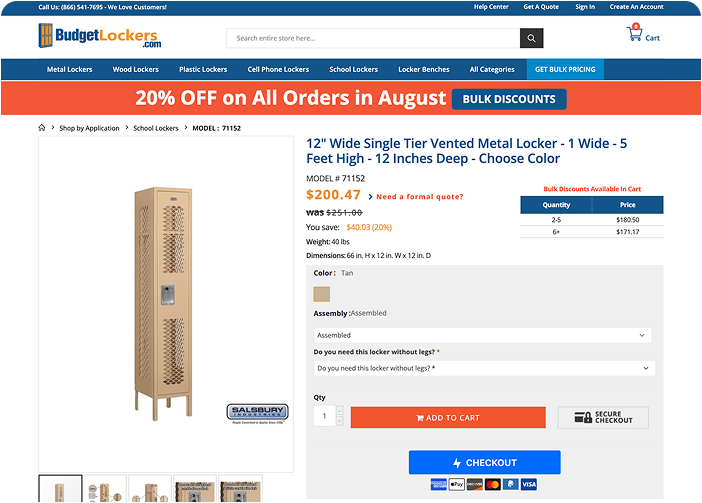Select the Tan color swatch

tap(321, 294)
